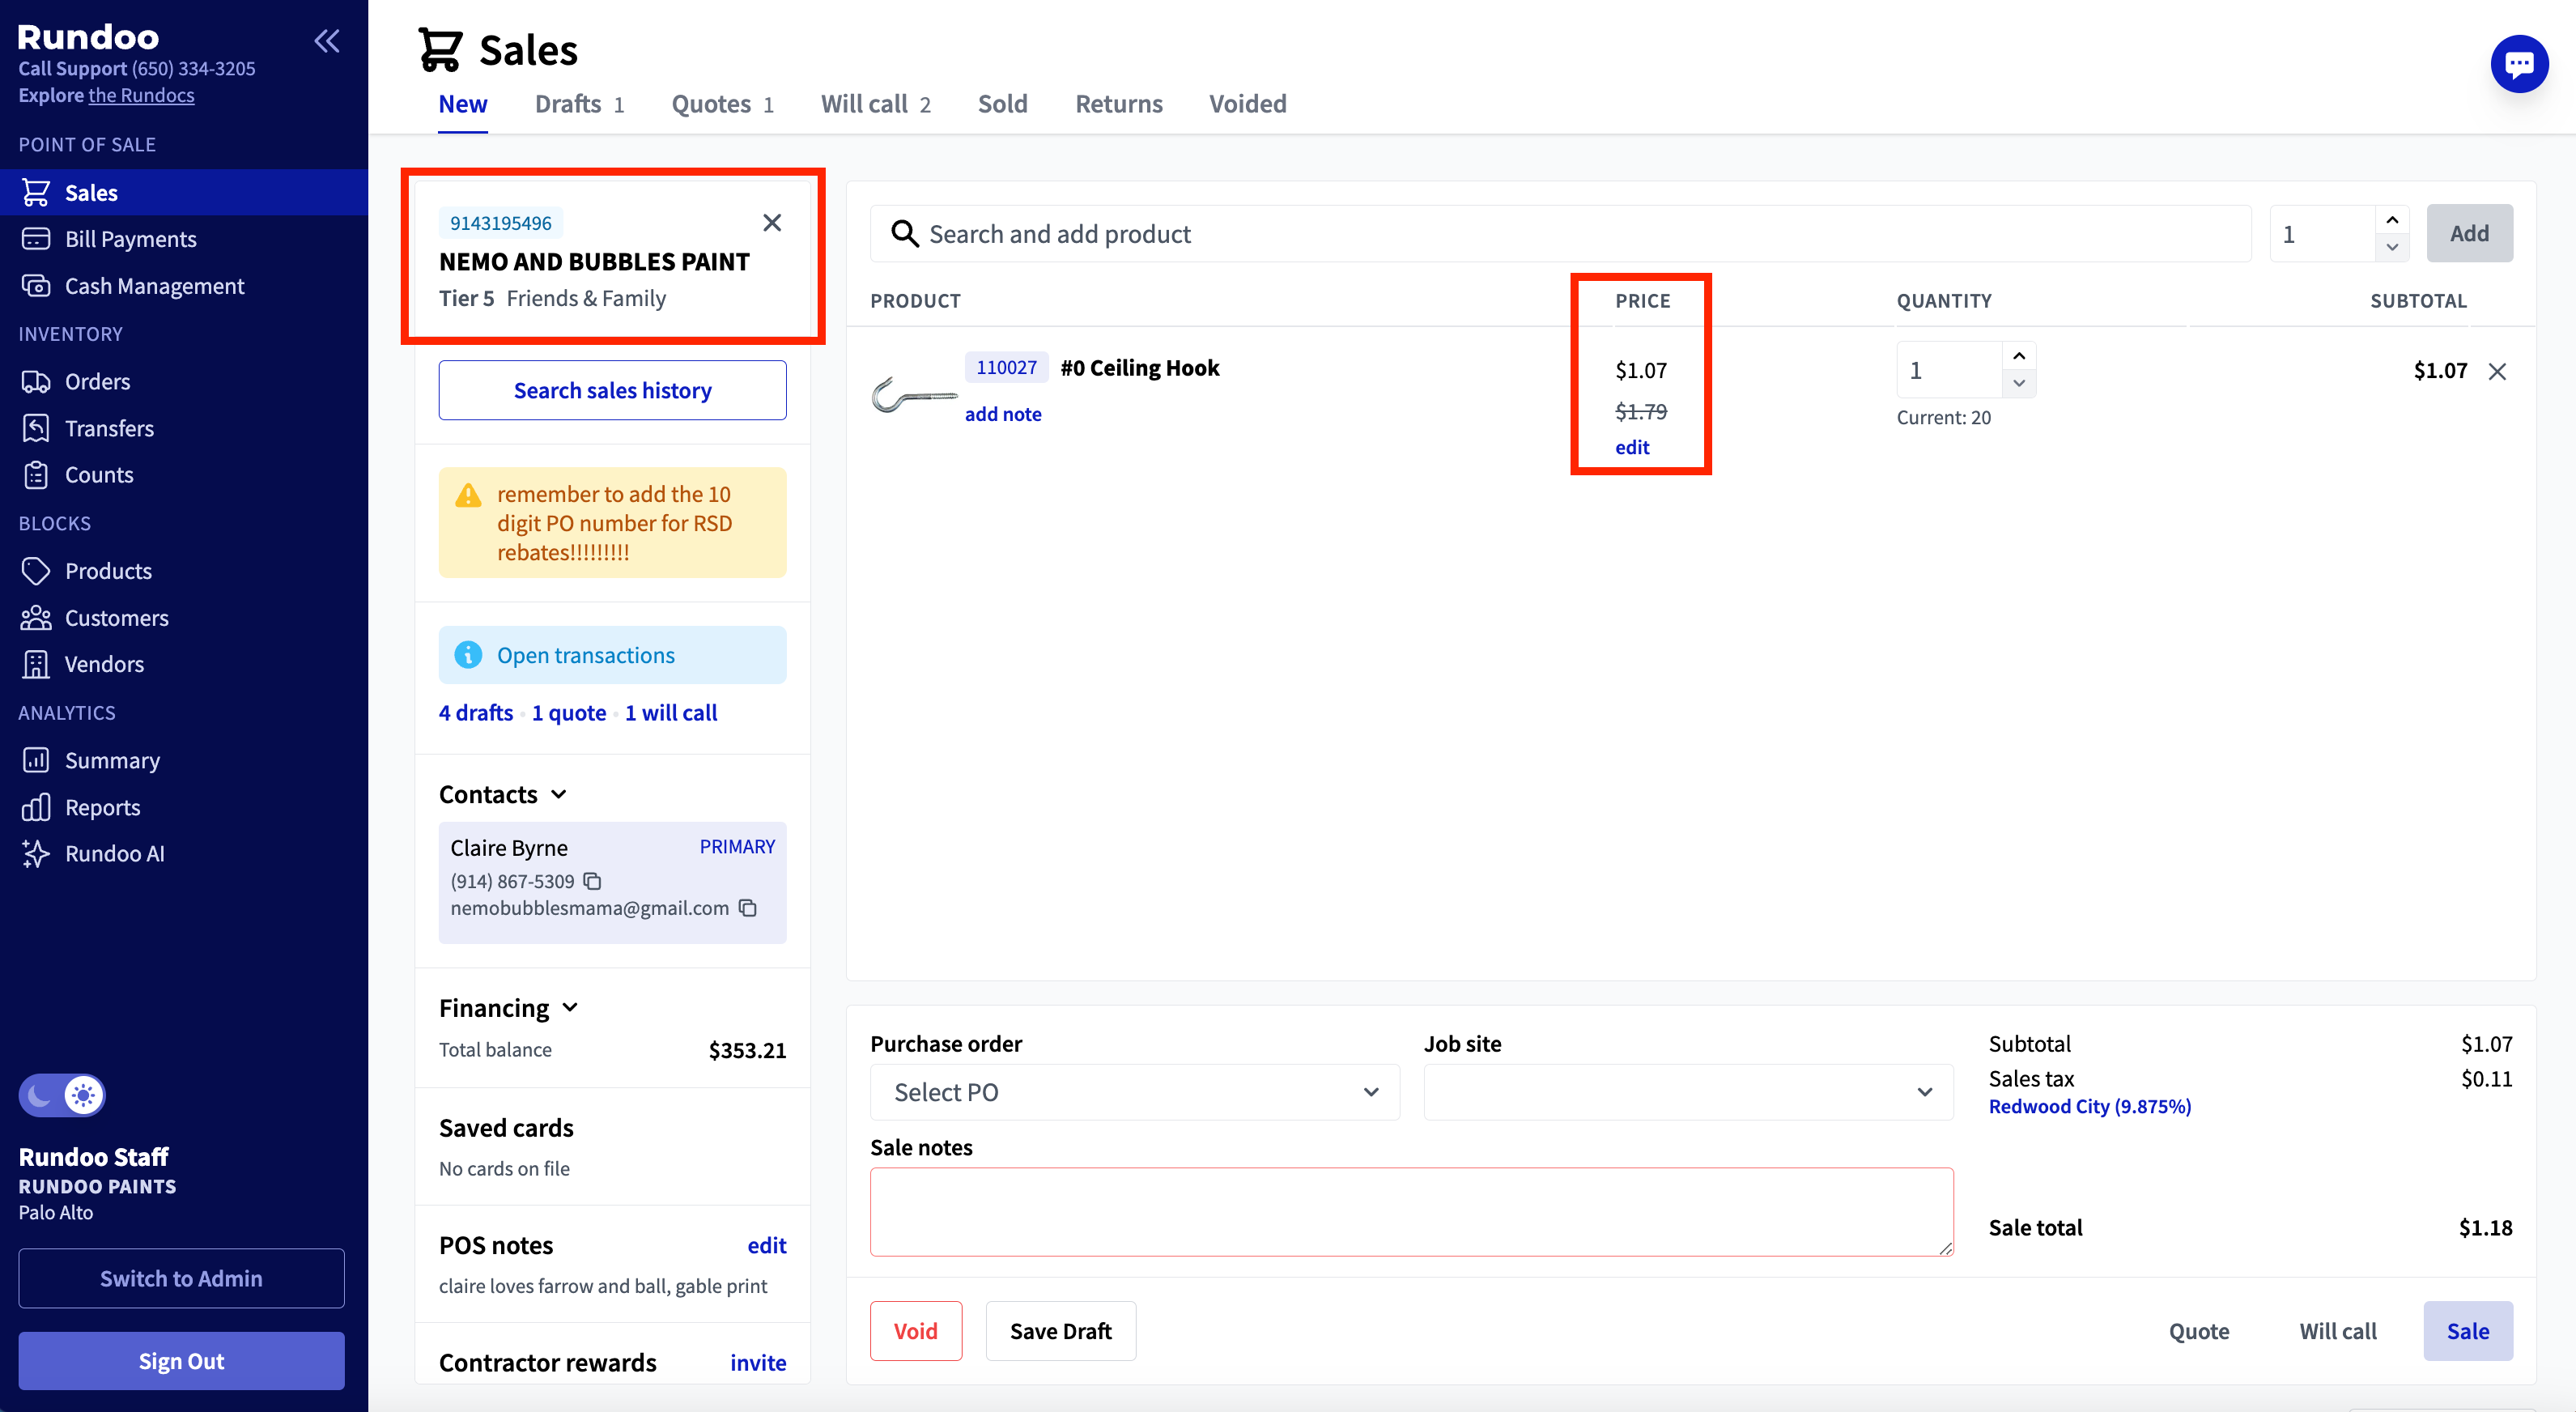Switch to the Drafts tab

[x=579, y=104]
